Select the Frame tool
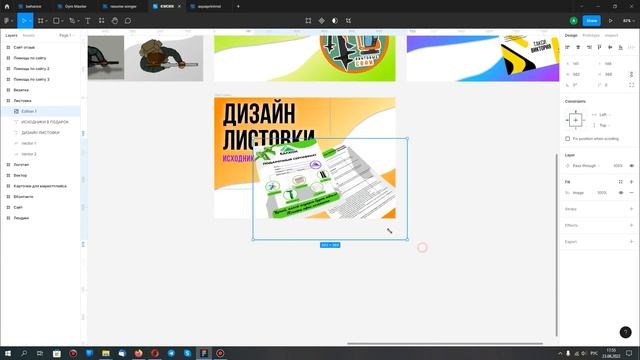Image resolution: width=640 pixels, height=360 pixels. click(40, 20)
